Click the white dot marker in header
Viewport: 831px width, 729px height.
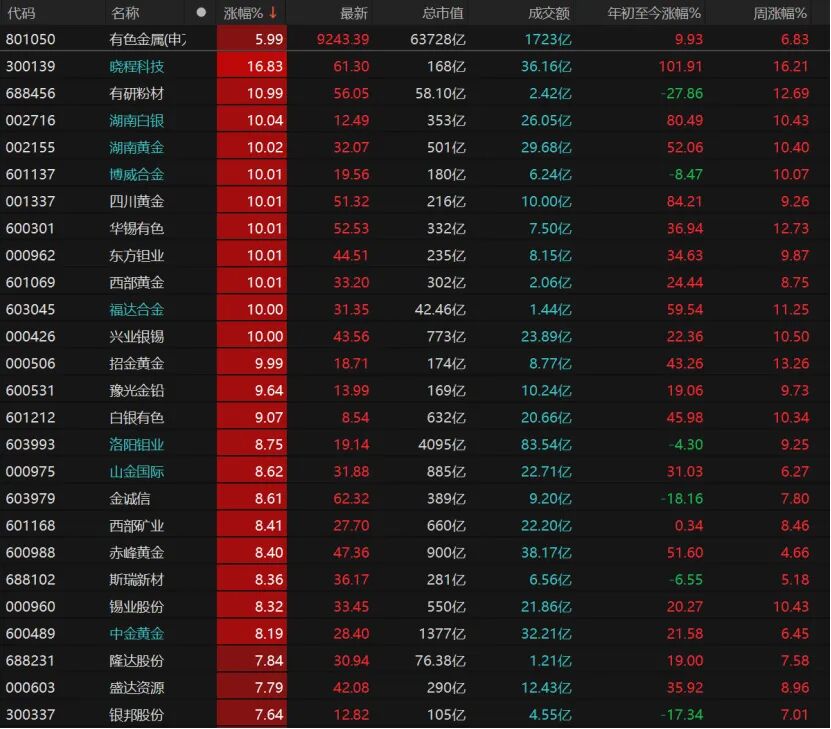[201, 12]
